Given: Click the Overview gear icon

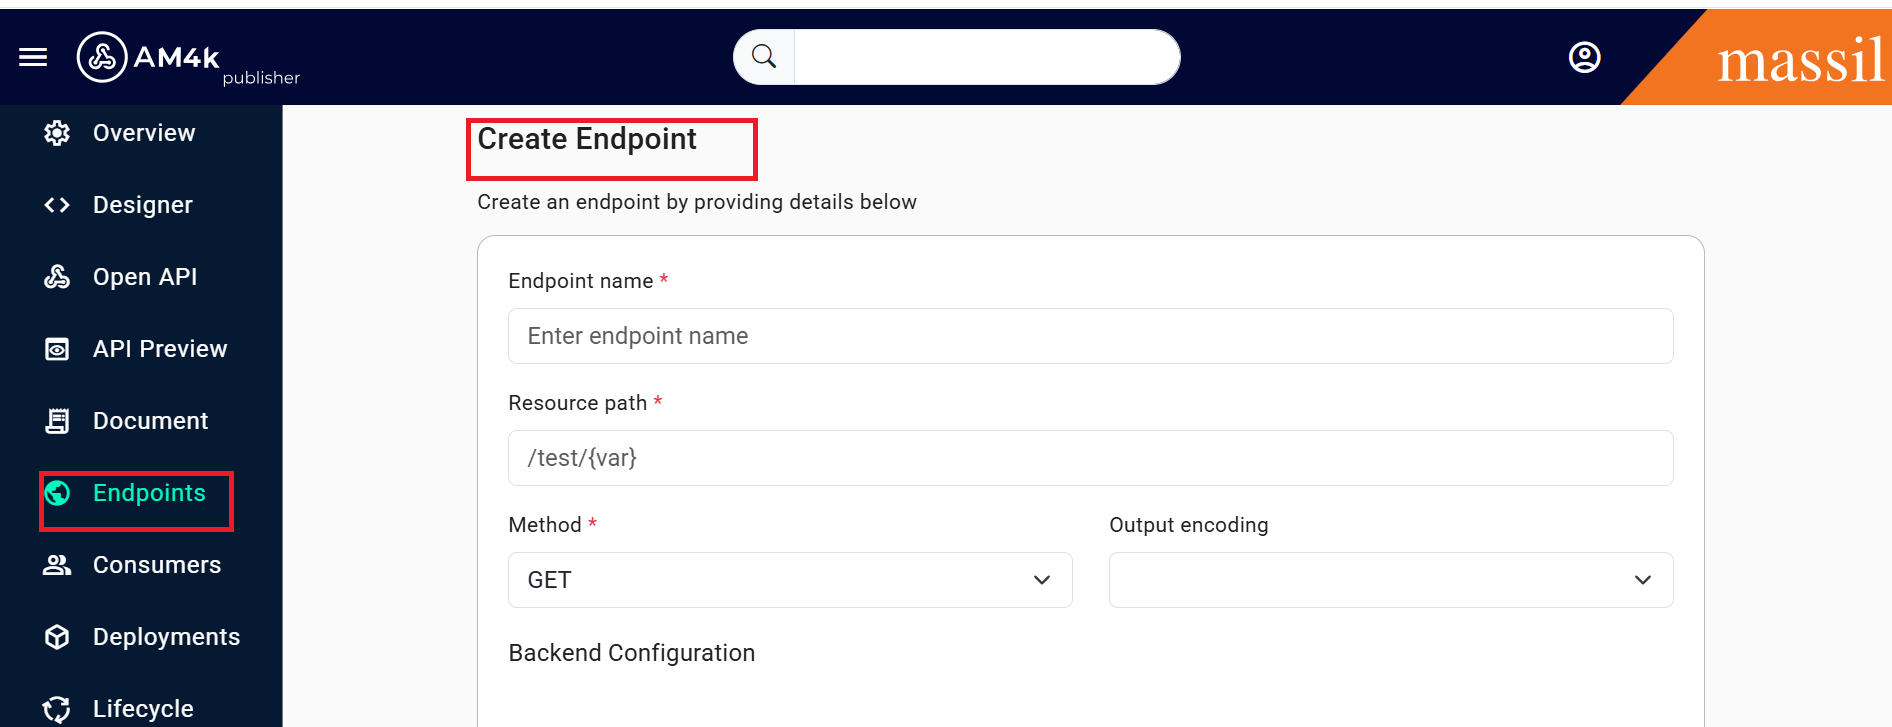Looking at the screenshot, I should point(57,133).
